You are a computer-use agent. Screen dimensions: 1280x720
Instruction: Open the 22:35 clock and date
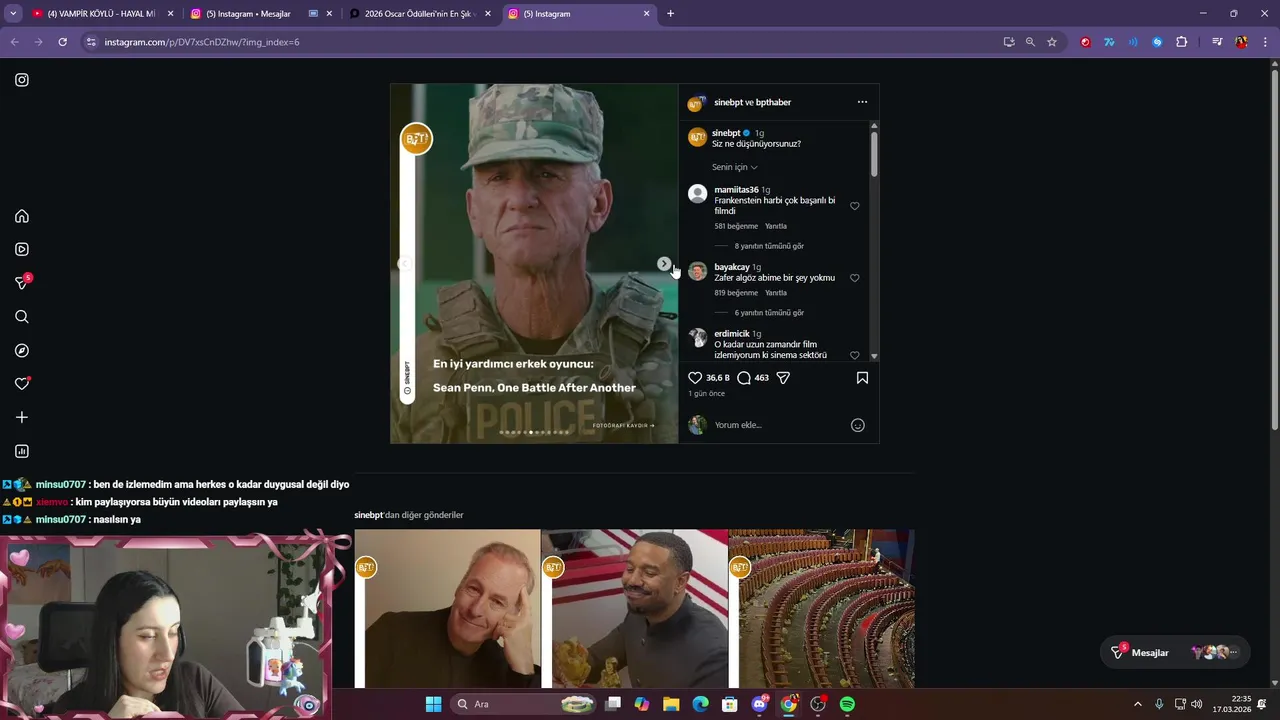tap(1231, 704)
